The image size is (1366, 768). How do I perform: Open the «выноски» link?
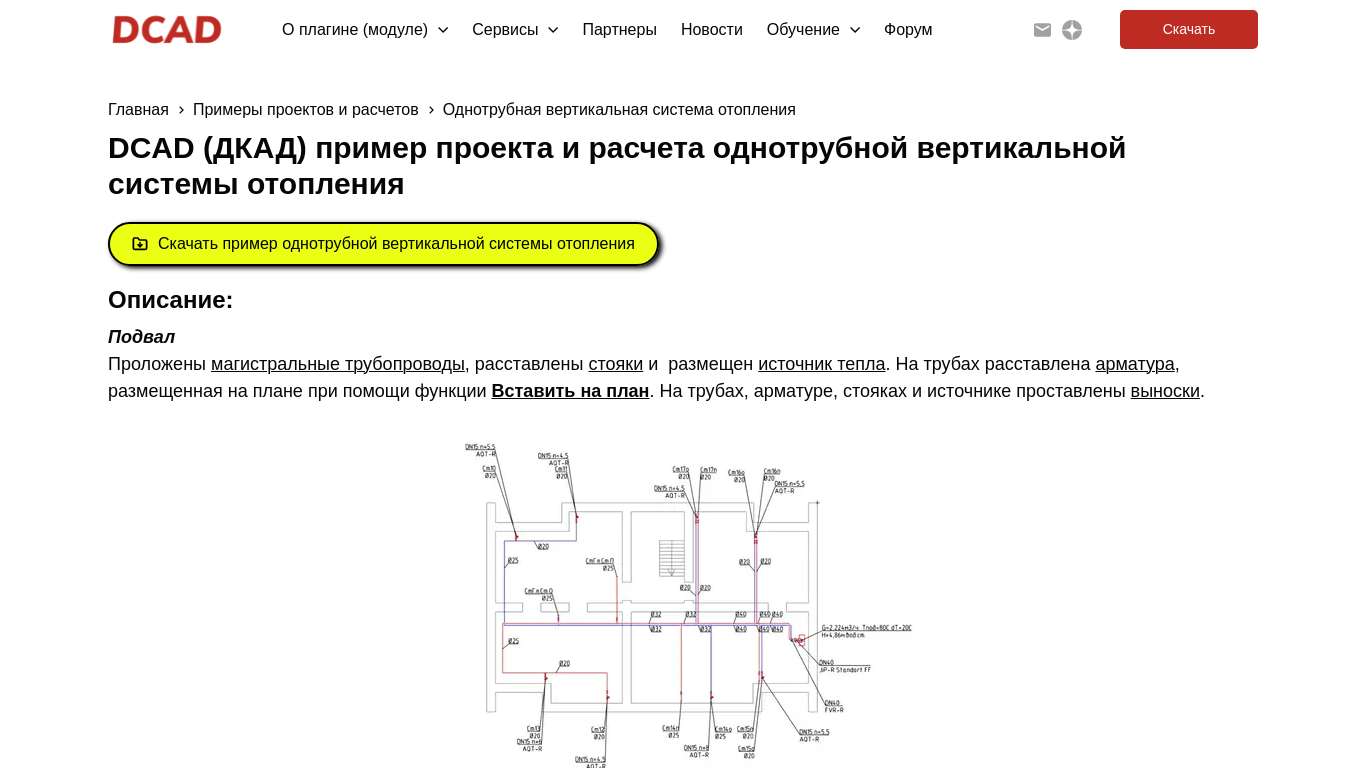pos(1165,391)
